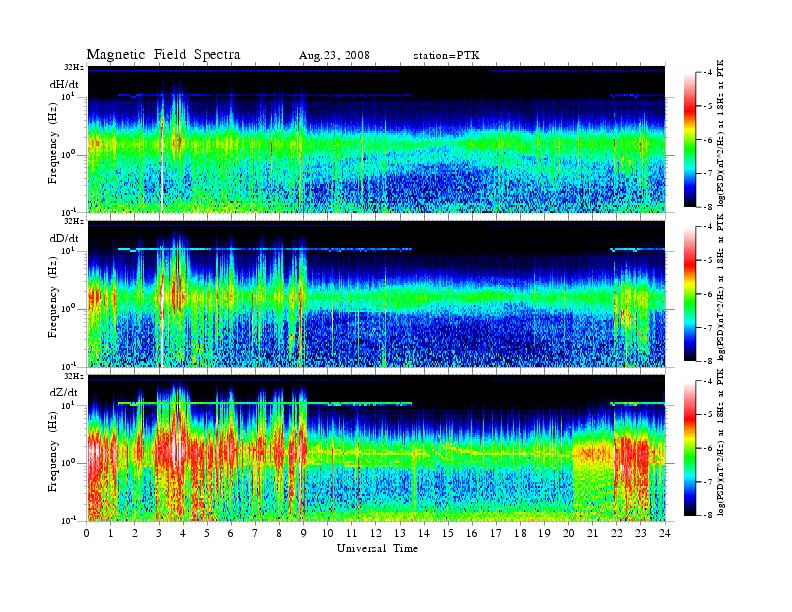Click the "20" hour tick on Universal Time axis
The image size is (792, 612).
(568, 533)
